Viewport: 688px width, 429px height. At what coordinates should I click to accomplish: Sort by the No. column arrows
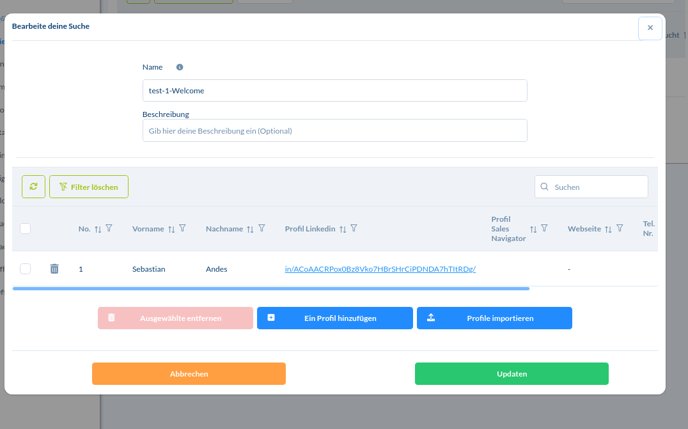pos(98,229)
